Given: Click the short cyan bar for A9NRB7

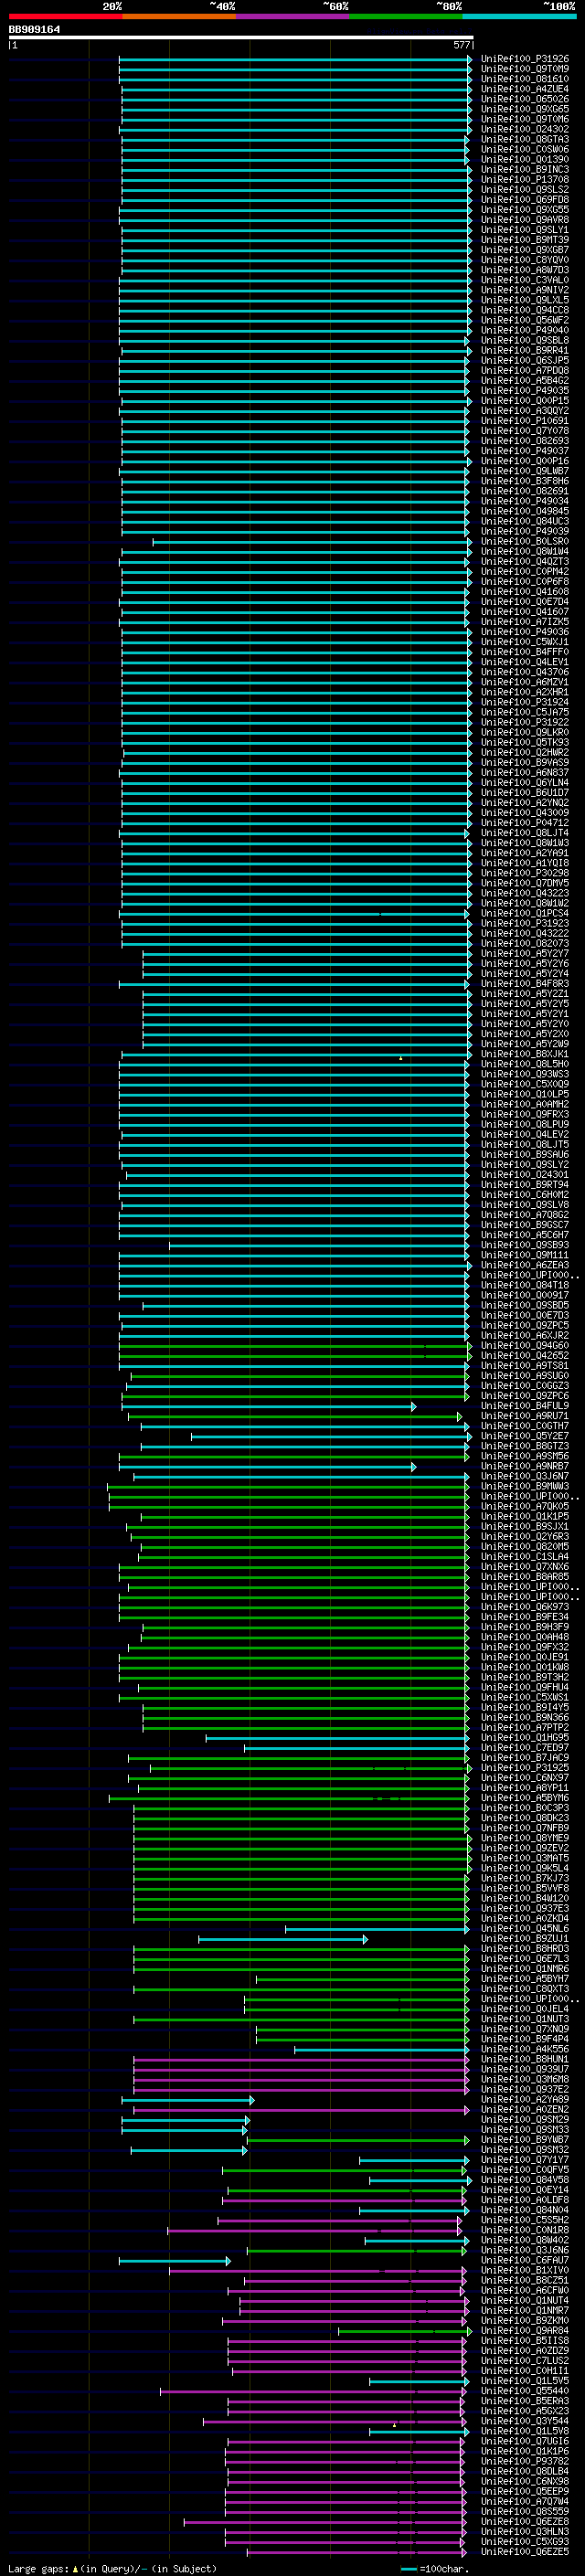Looking at the screenshot, I should click(267, 1466).
